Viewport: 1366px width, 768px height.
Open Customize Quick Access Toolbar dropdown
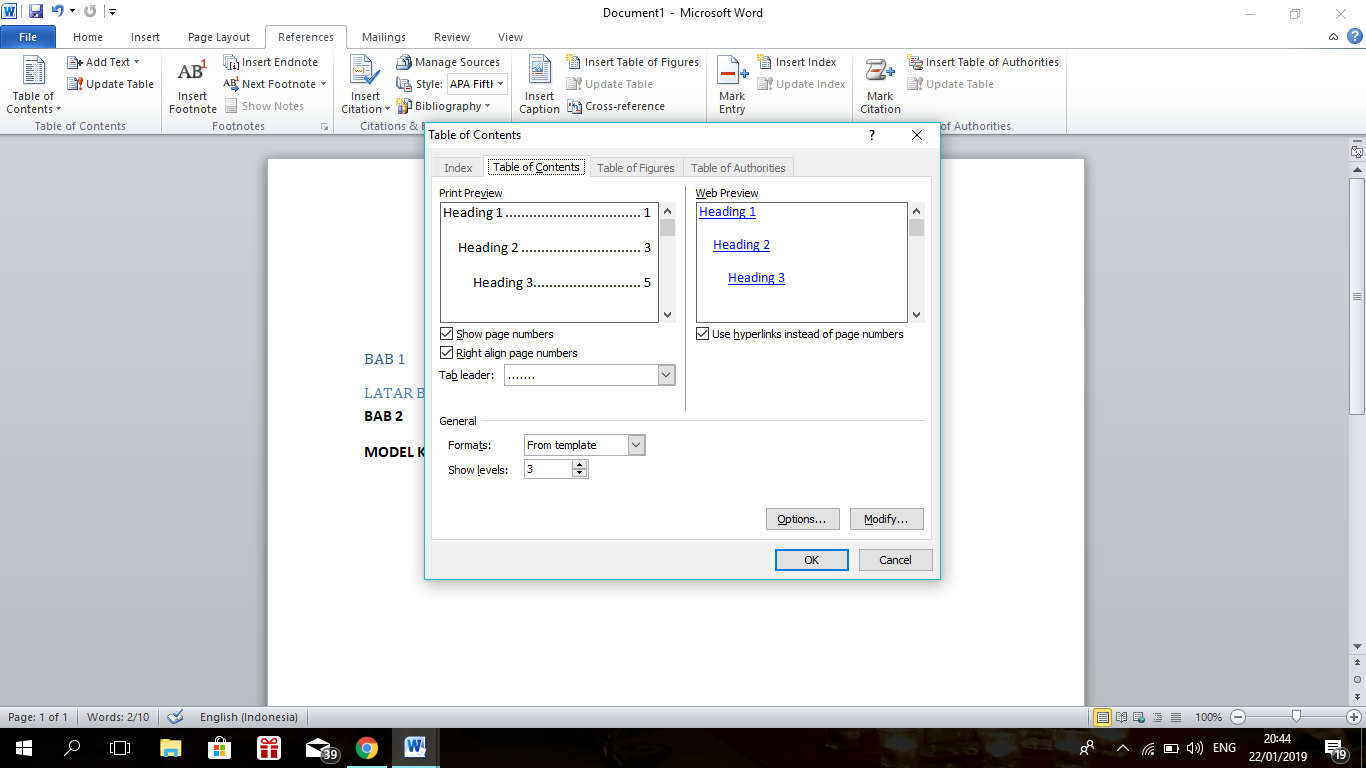(112, 12)
